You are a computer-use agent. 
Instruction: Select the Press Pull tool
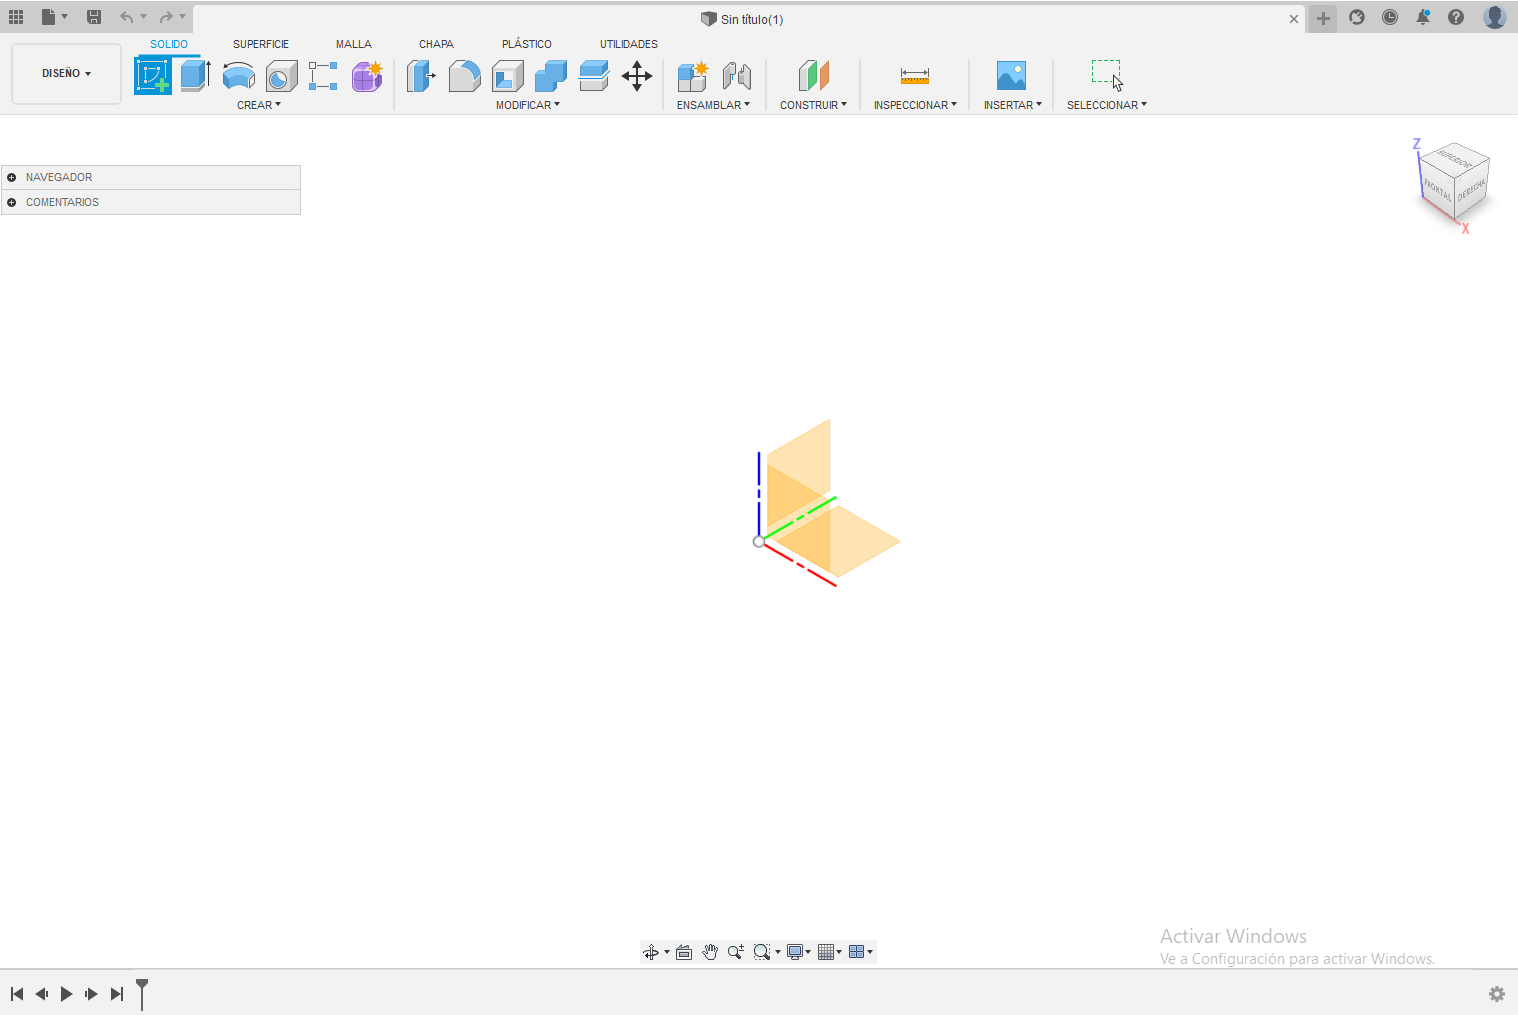421,76
